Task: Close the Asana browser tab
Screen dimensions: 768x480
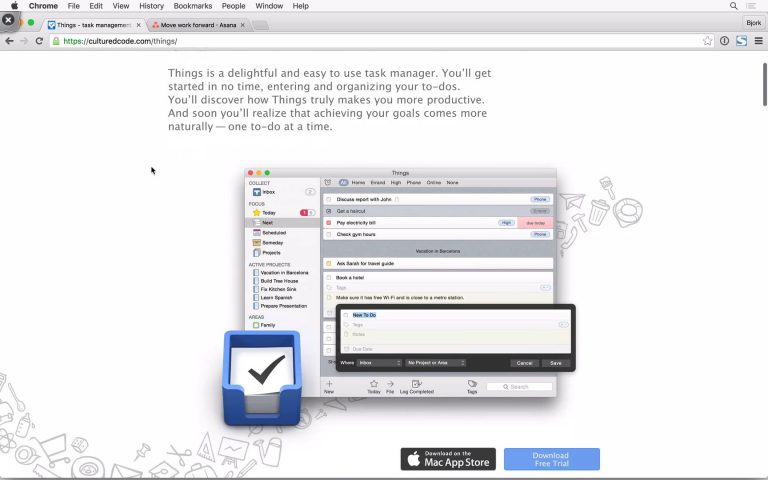Action: [x=242, y=25]
